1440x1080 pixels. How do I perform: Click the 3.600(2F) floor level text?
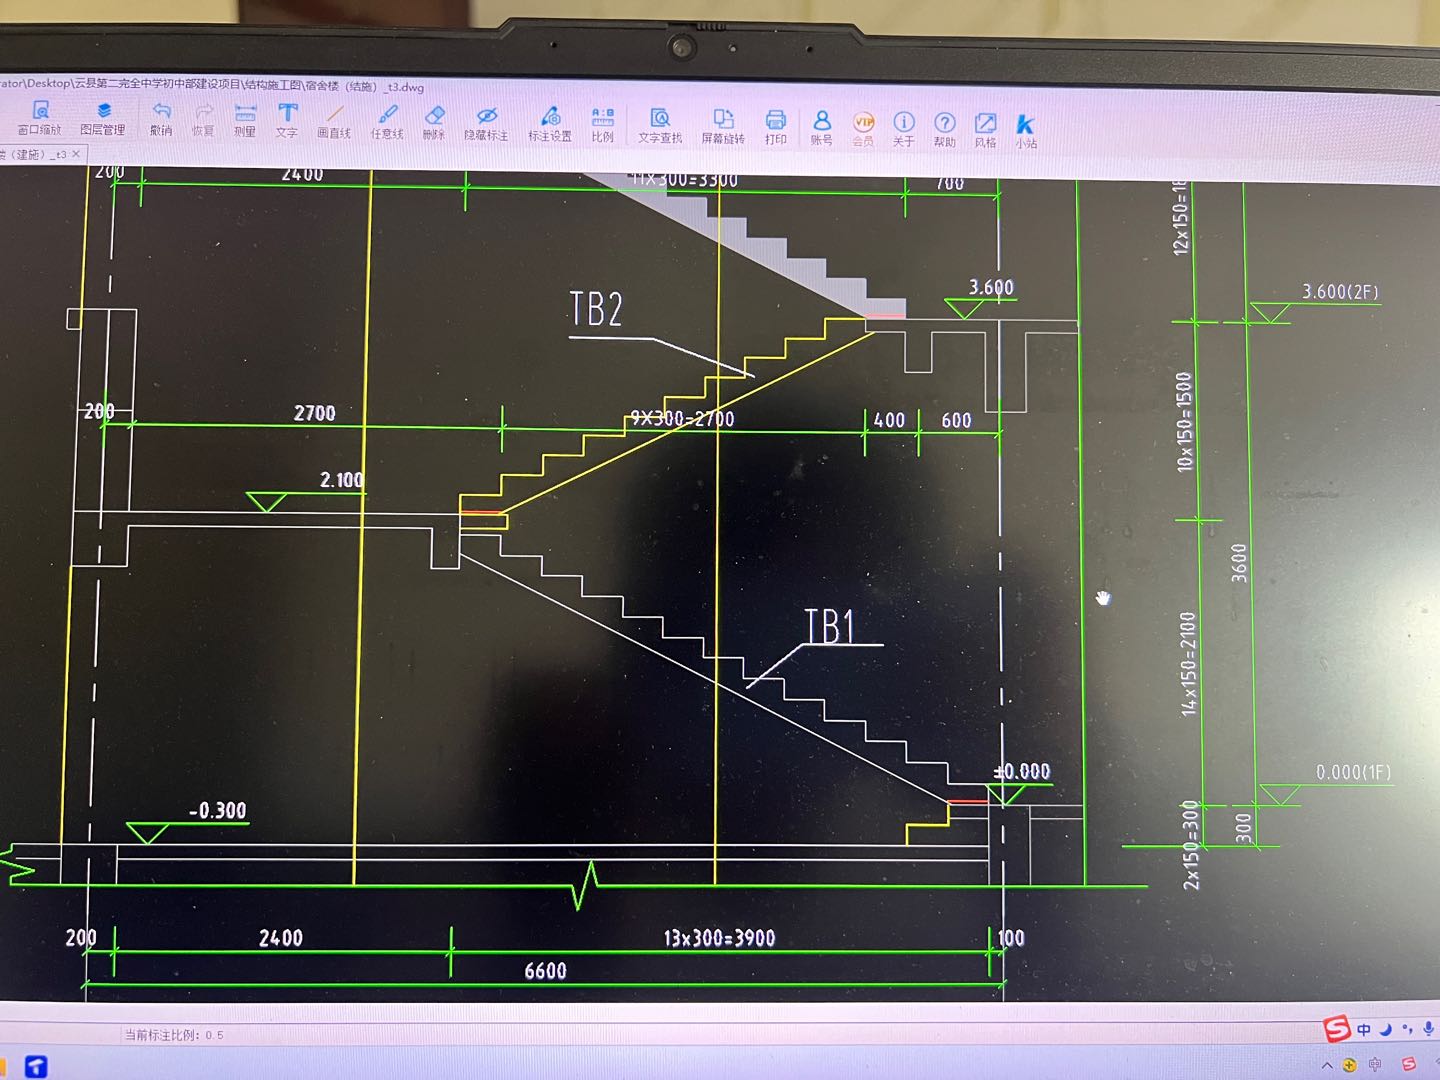click(x=1340, y=292)
